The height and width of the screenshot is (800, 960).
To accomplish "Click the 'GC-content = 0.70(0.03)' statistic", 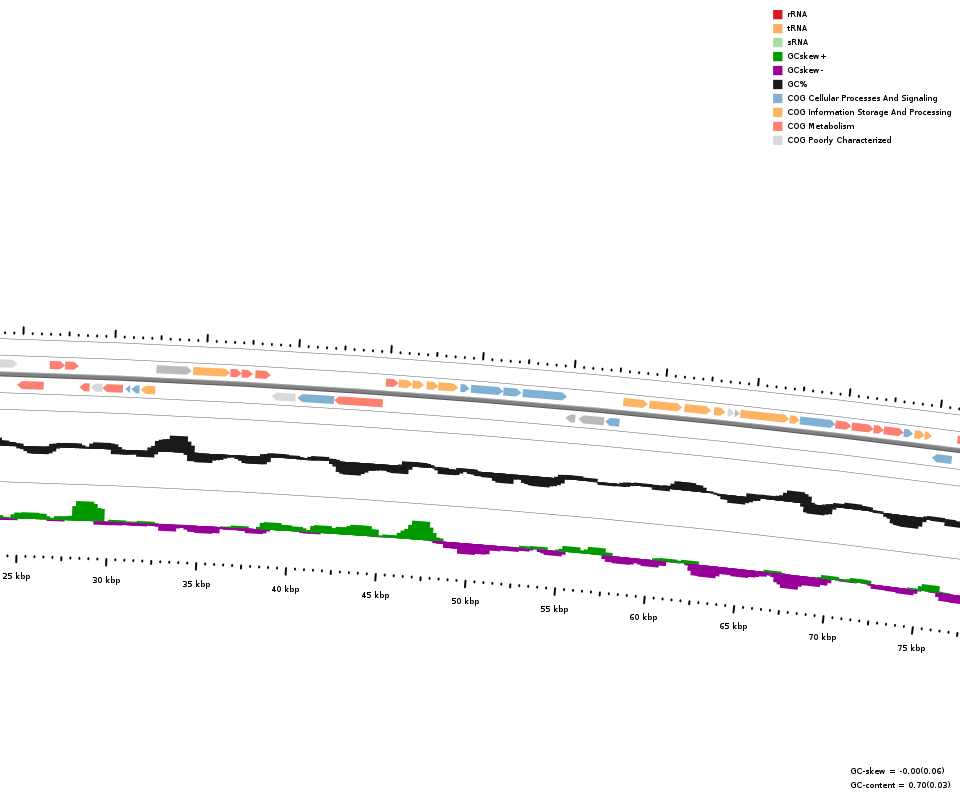I will [x=901, y=785].
